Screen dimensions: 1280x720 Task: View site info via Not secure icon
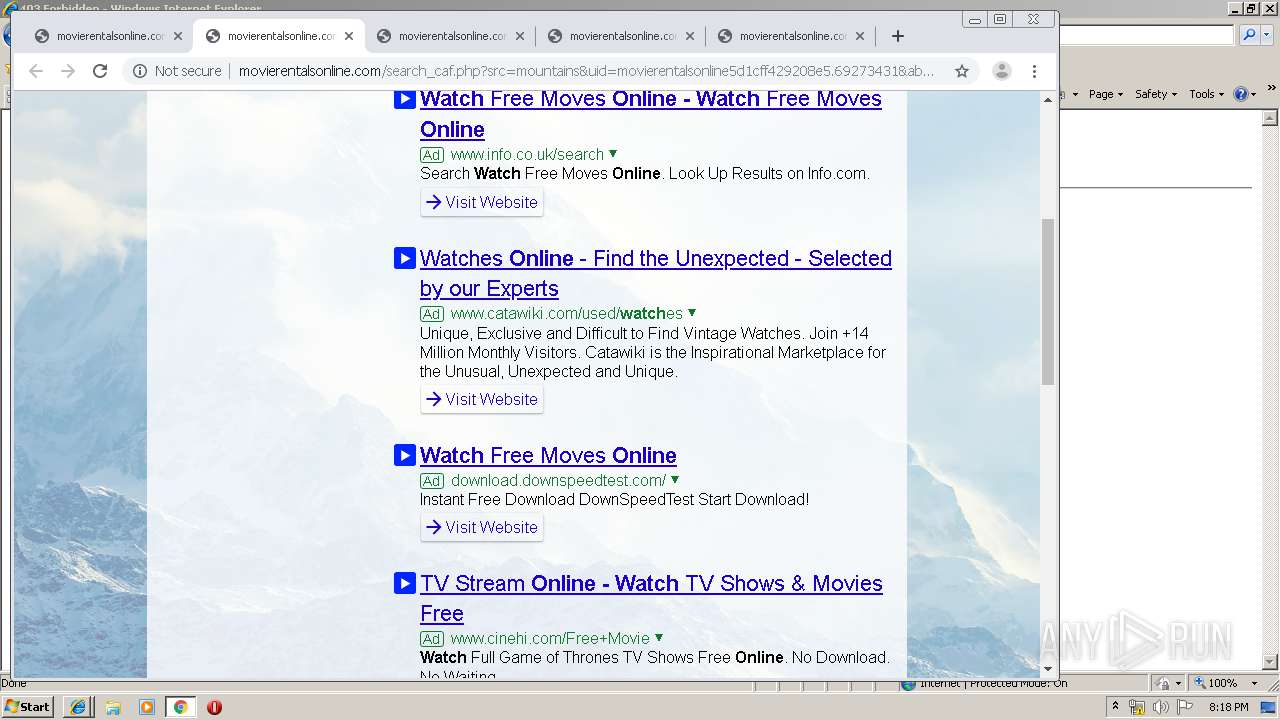tap(140, 71)
